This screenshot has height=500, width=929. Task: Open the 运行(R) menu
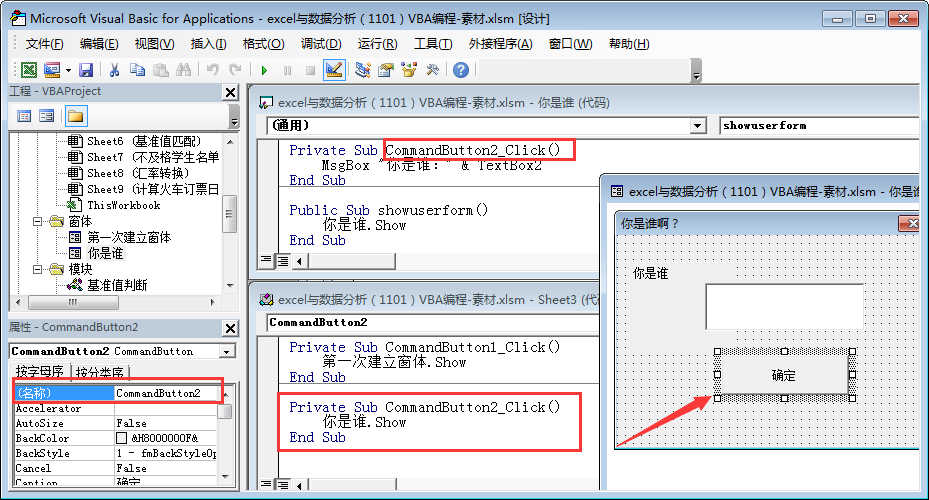[377, 44]
